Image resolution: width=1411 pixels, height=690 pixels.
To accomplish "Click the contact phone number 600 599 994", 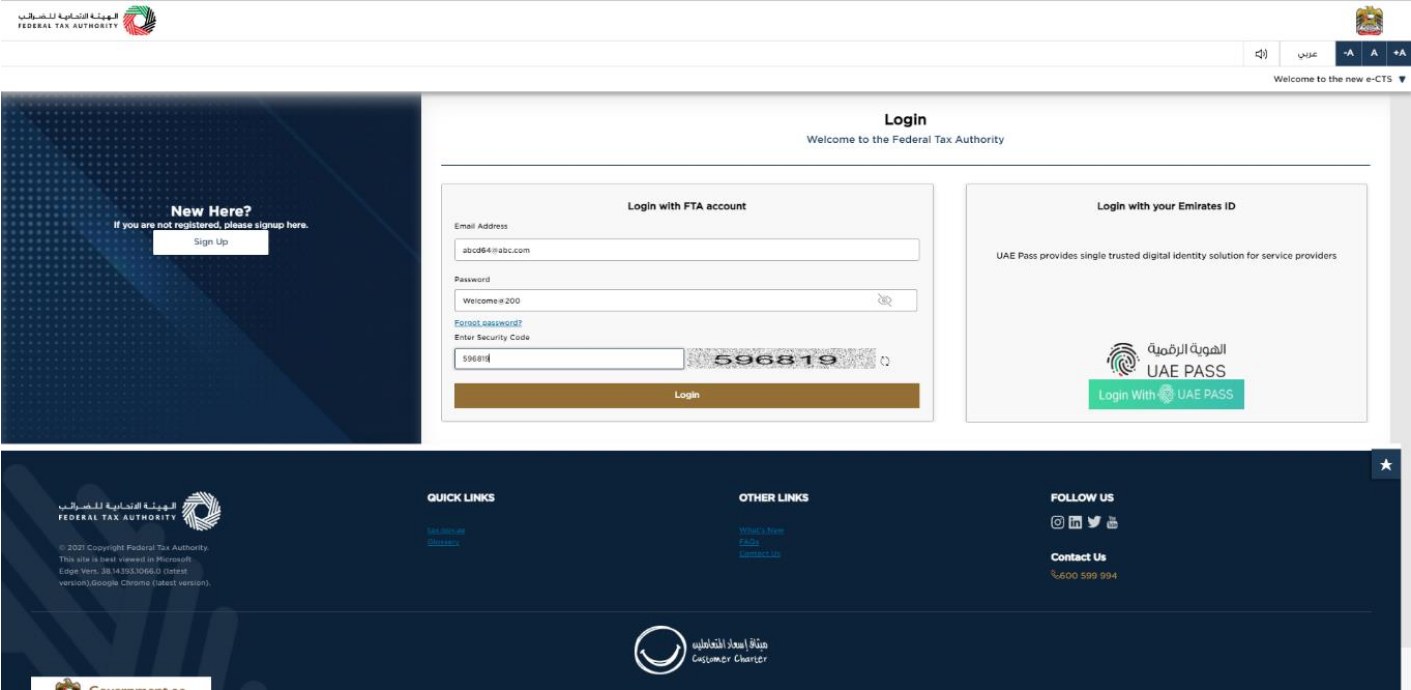I will tap(1084, 576).
